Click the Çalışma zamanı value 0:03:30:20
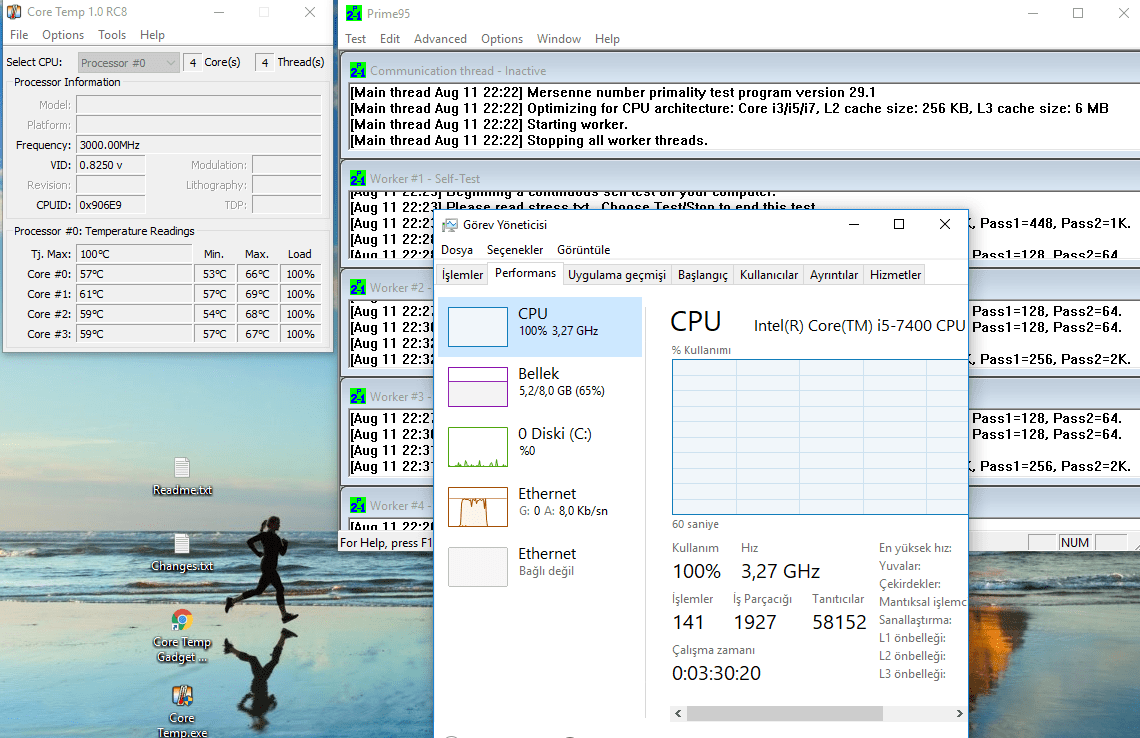1140x738 pixels. point(716,673)
